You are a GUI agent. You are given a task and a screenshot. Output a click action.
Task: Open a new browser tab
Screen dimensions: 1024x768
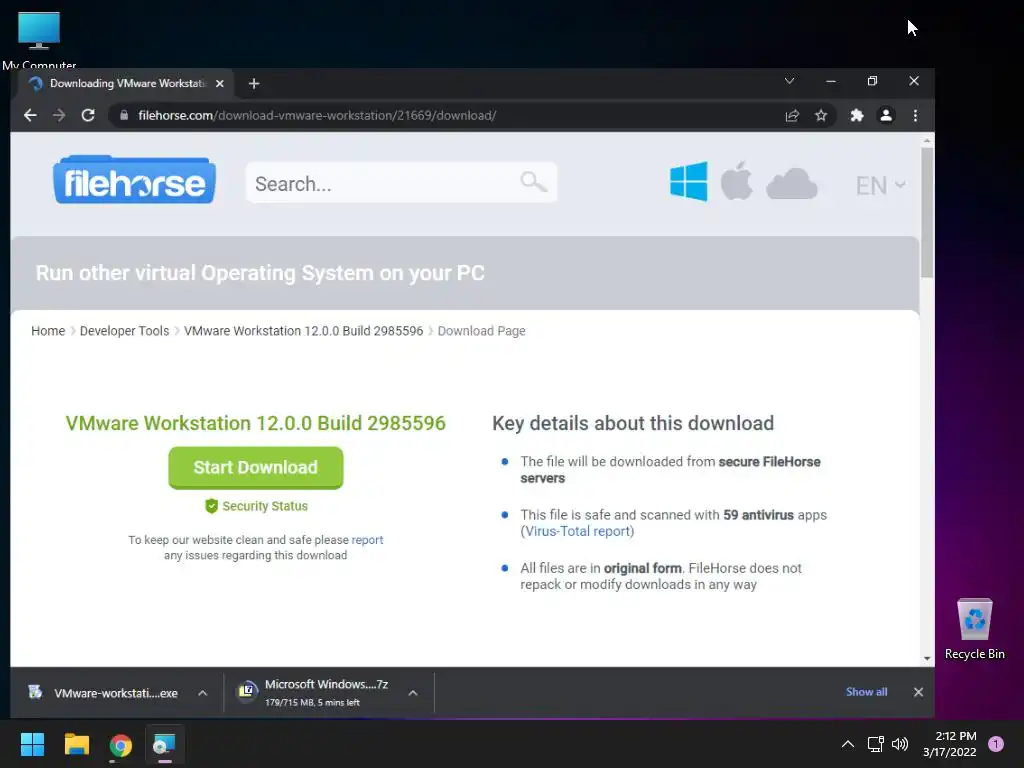tap(254, 84)
